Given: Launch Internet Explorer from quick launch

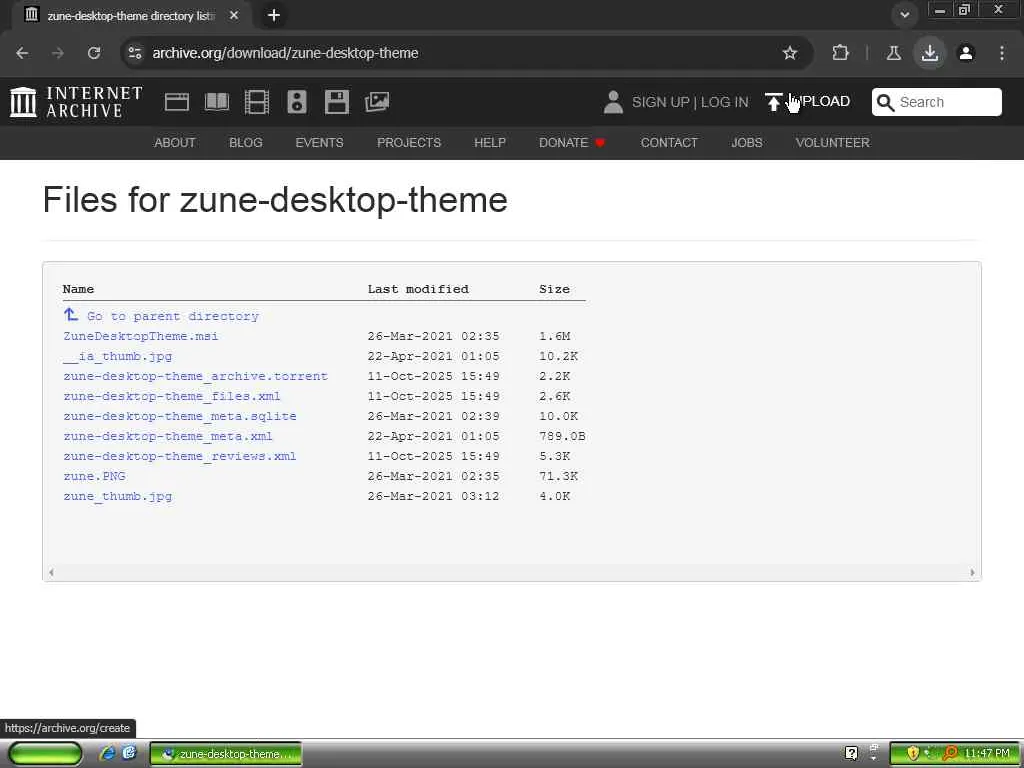Looking at the screenshot, I should [107, 754].
